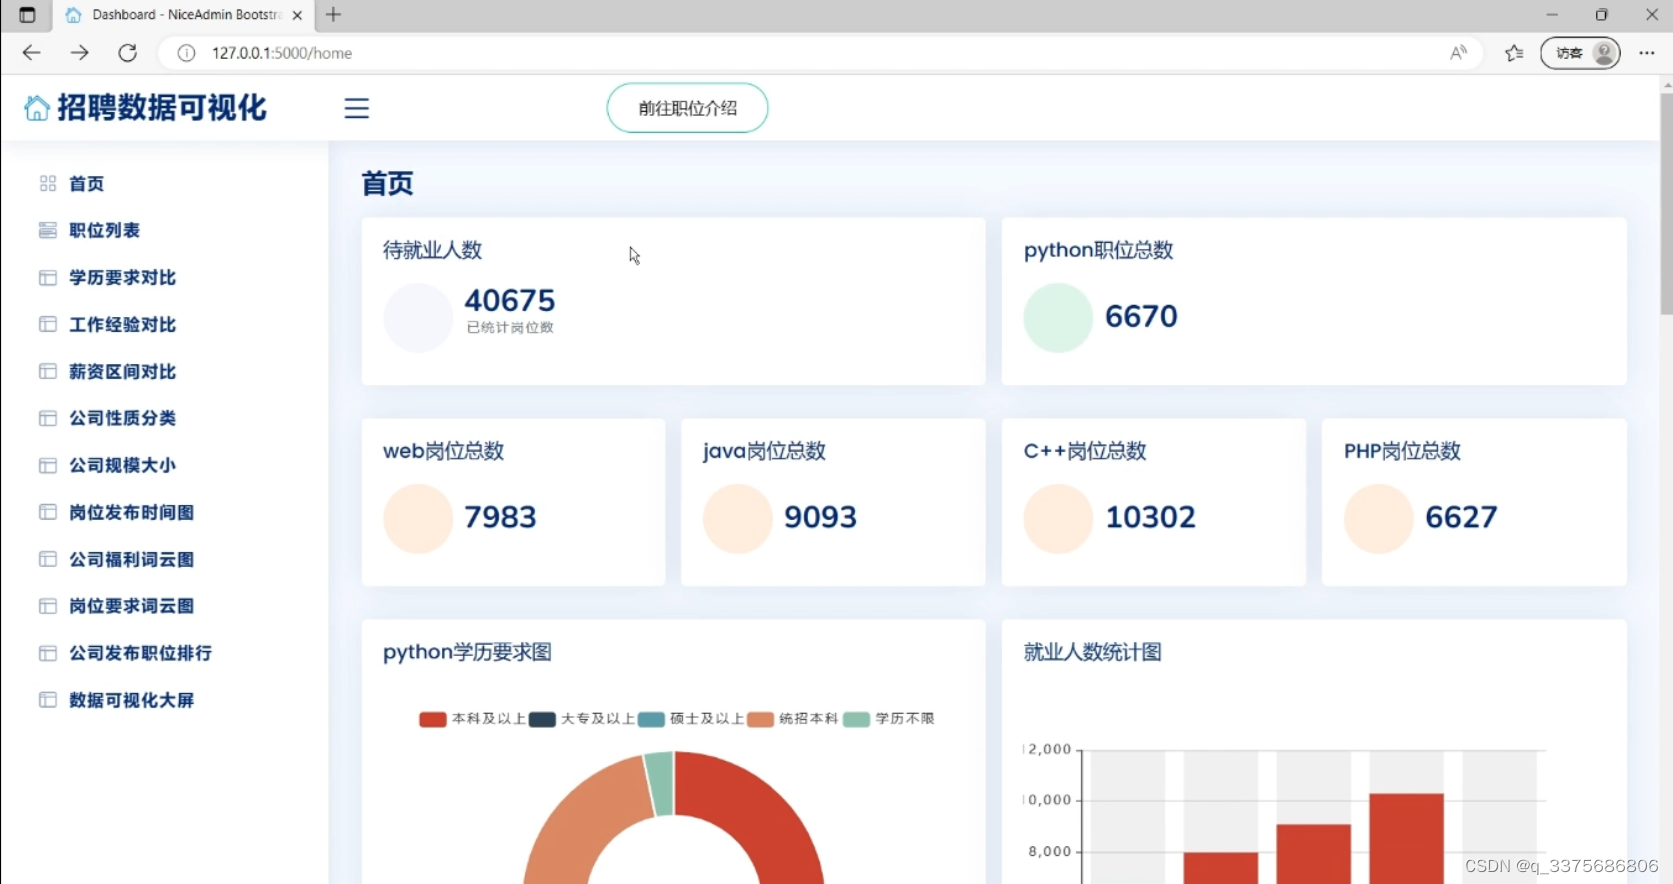Image resolution: width=1673 pixels, height=884 pixels.
Task: Toggle 大专及以上 legend swatch
Action: [542, 719]
